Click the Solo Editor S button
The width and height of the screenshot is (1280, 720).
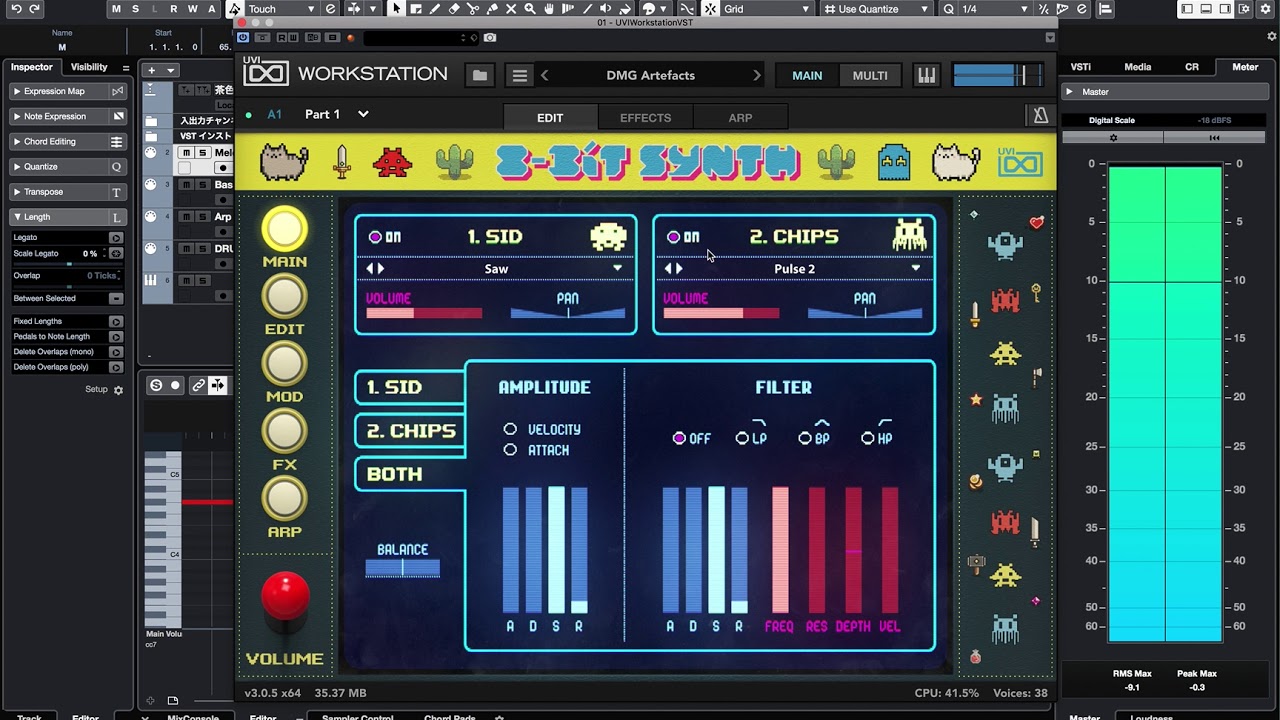coord(156,385)
